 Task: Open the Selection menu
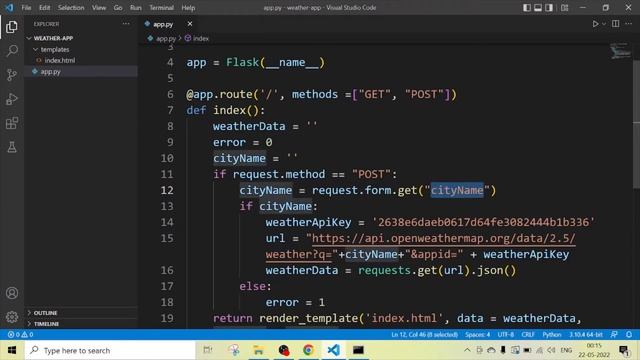click(x=71, y=8)
